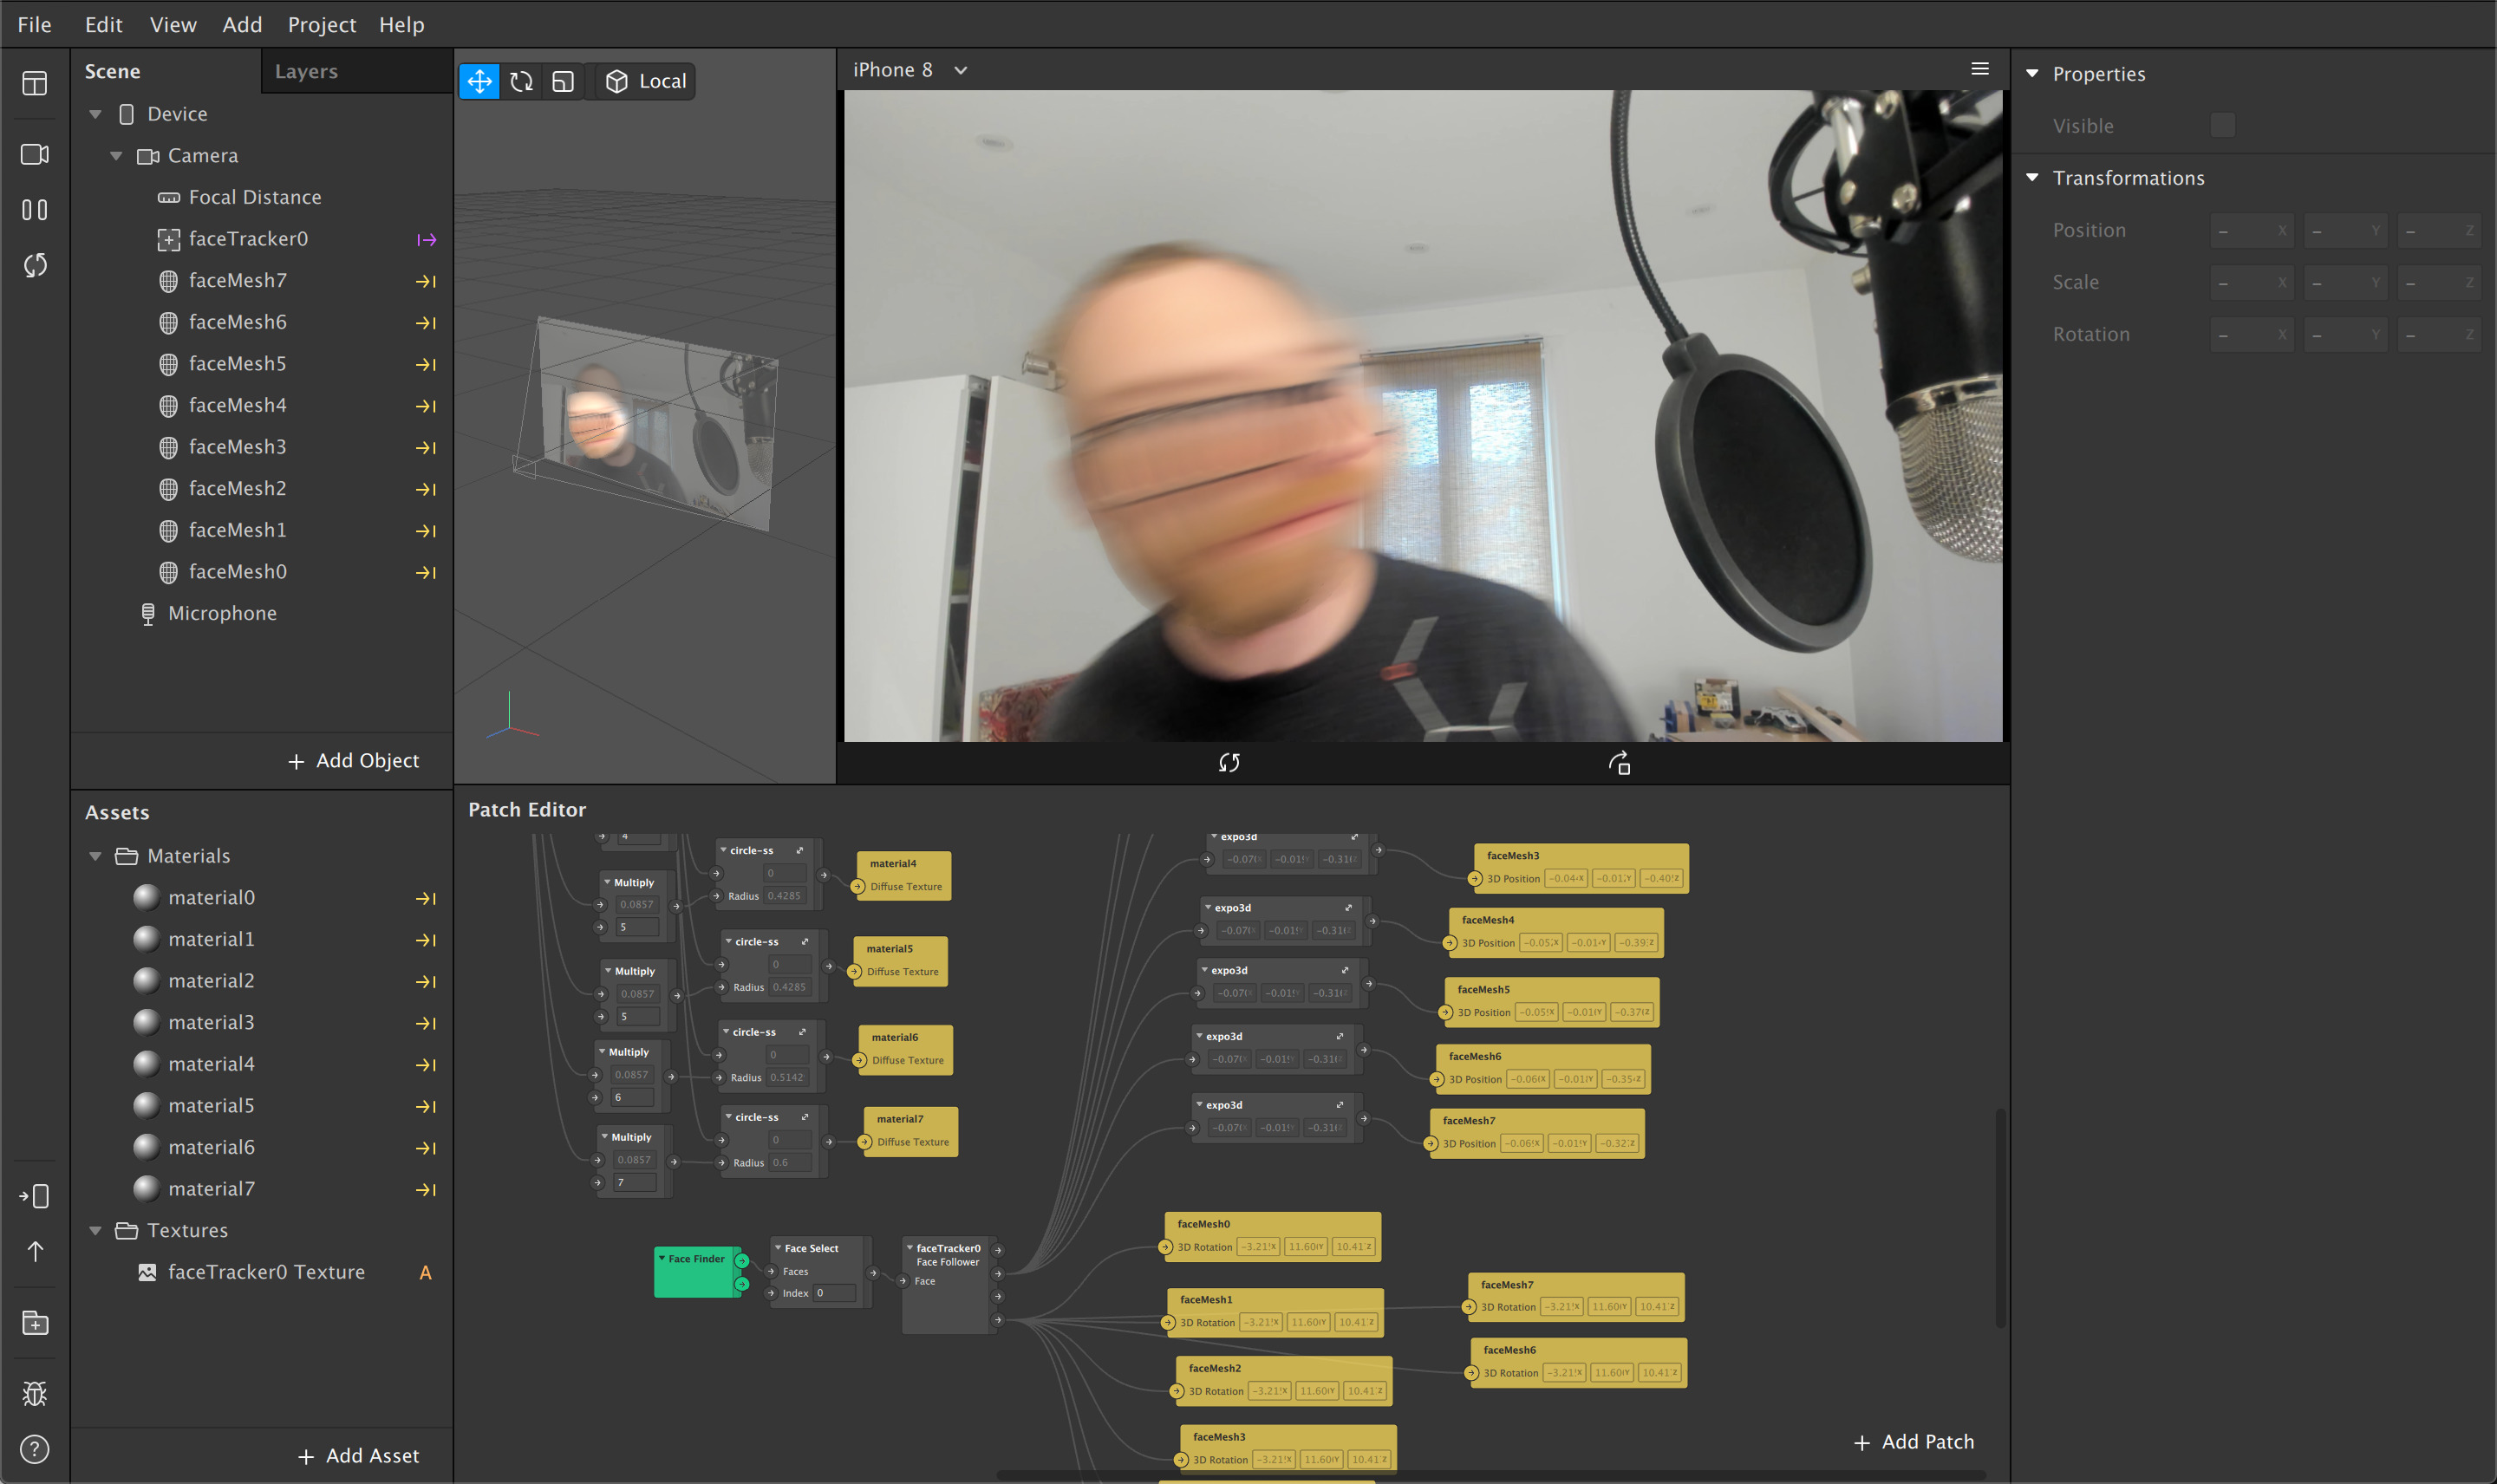Report a bug using the bug icon
This screenshot has width=2497, height=1484.
coord(34,1393)
